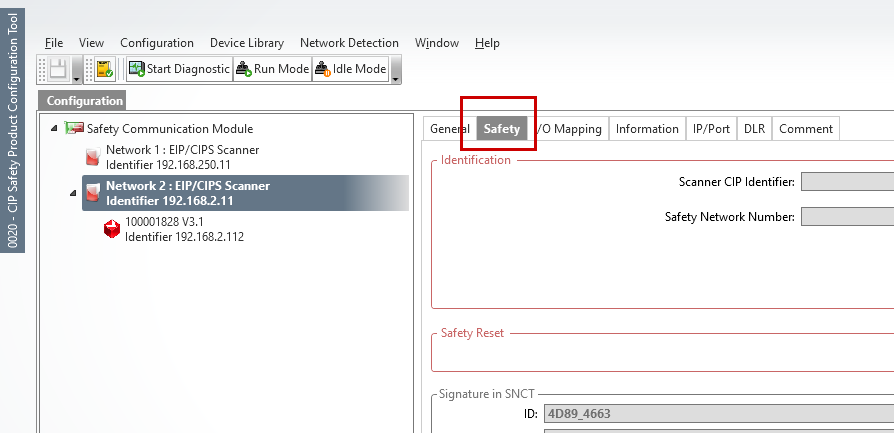Select device 100001828 V3.1 in tree

click(x=184, y=229)
